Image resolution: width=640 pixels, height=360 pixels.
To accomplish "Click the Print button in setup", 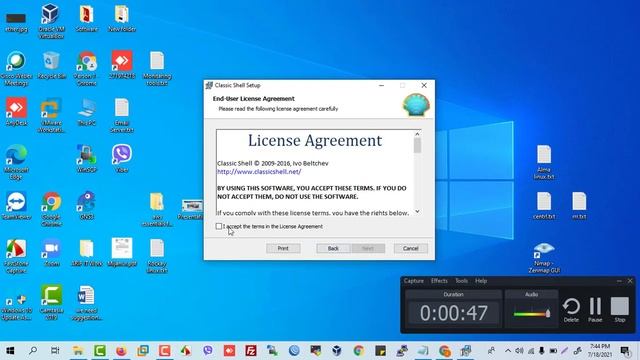I will [x=283, y=248].
